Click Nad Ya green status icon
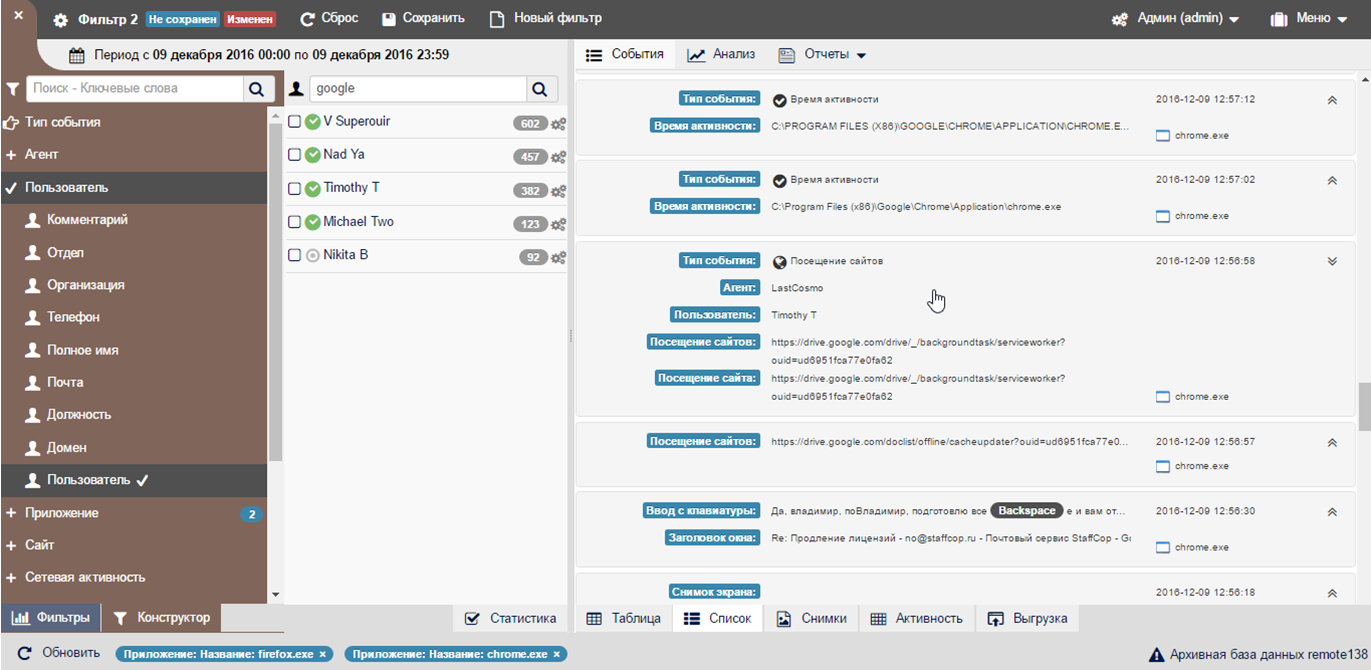This screenshot has width=1371, height=670. coord(312,155)
